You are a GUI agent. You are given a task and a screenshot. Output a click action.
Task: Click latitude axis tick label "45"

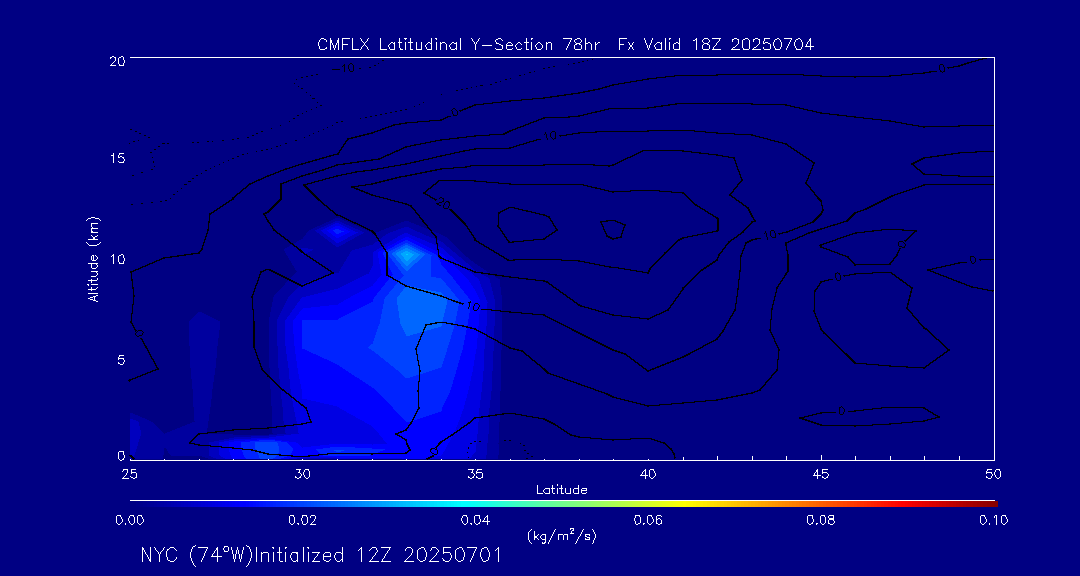[x=821, y=473]
